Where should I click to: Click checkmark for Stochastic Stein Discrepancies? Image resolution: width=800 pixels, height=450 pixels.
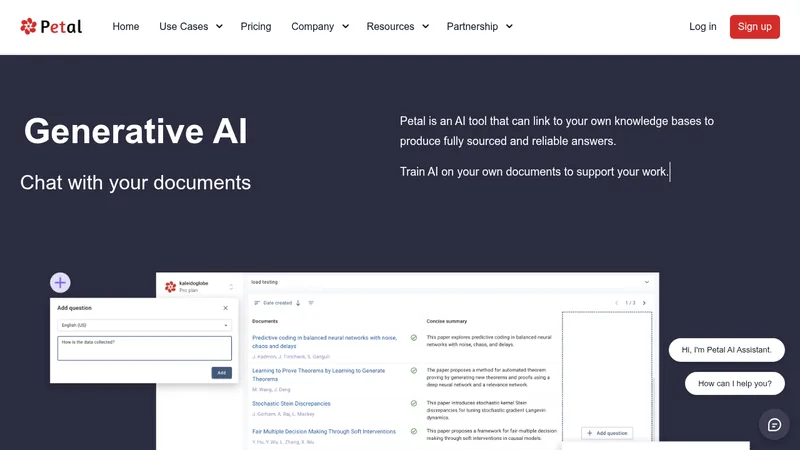[414, 404]
